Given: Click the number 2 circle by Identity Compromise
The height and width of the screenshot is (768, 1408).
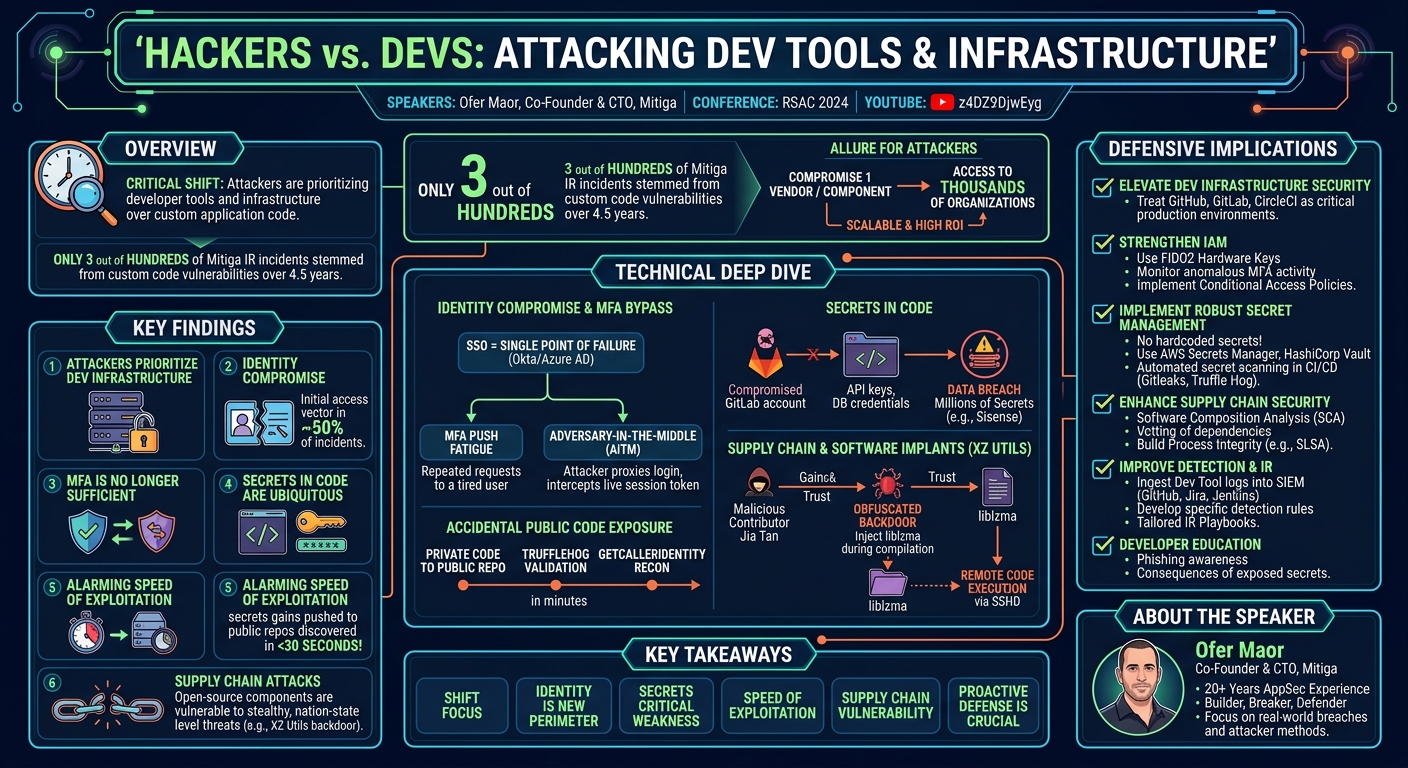Looking at the screenshot, I should tap(227, 366).
